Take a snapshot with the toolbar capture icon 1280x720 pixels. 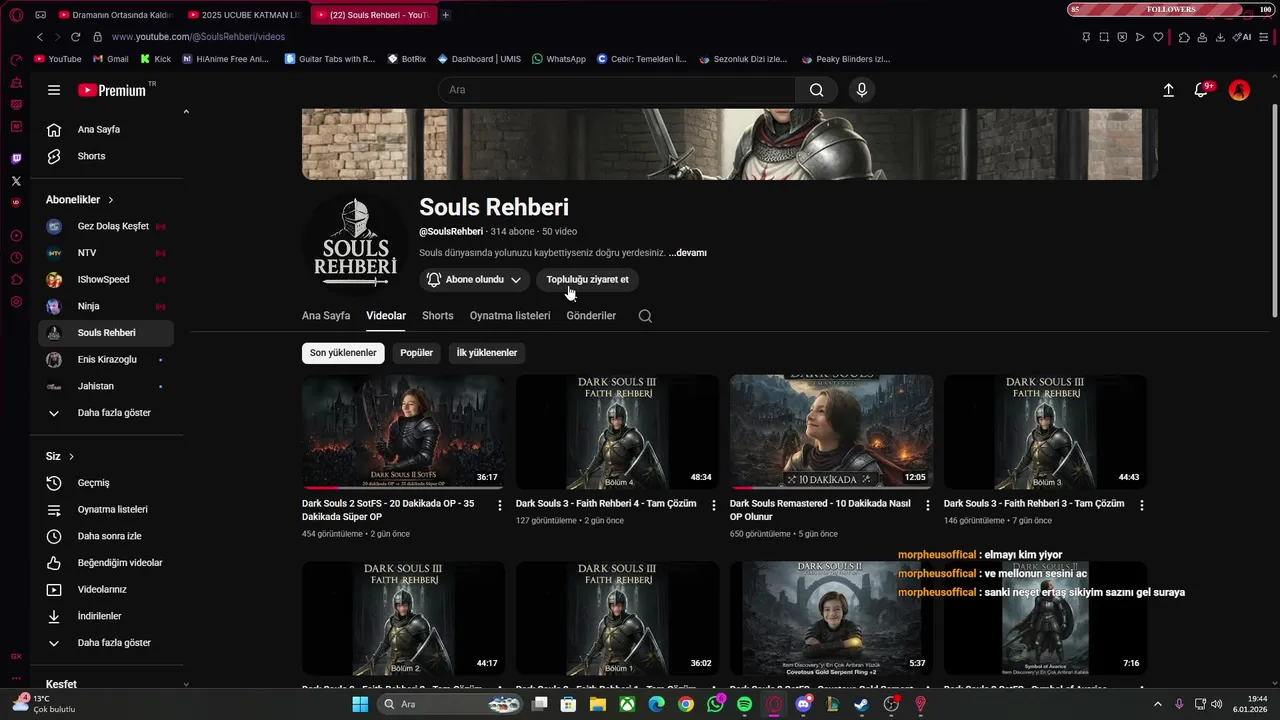(1104, 37)
